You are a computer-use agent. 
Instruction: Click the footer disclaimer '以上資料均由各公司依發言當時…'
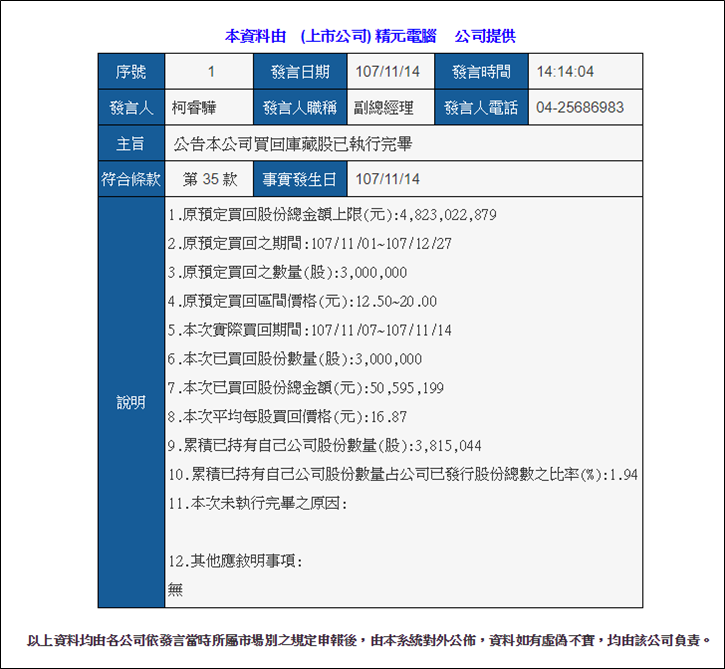click(x=369, y=640)
